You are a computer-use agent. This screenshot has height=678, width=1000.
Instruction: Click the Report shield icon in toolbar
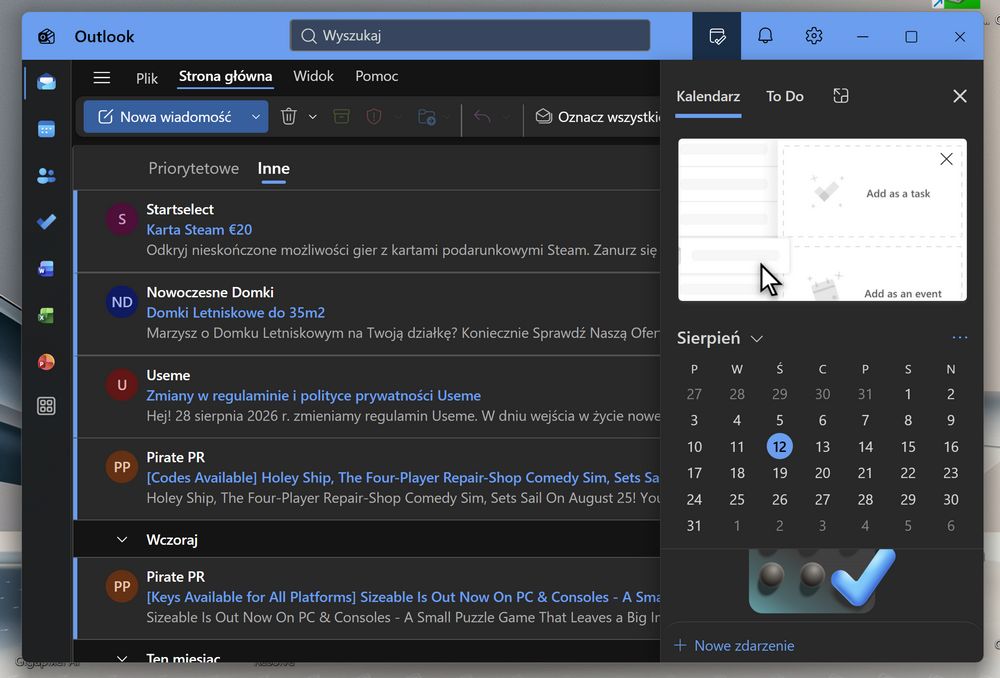pos(374,117)
